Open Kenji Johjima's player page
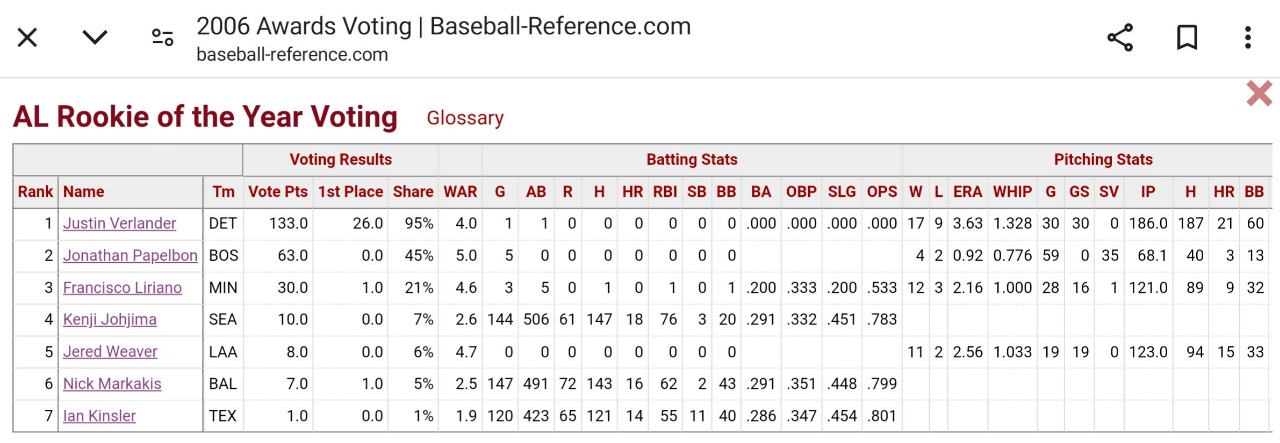 [x=109, y=320]
